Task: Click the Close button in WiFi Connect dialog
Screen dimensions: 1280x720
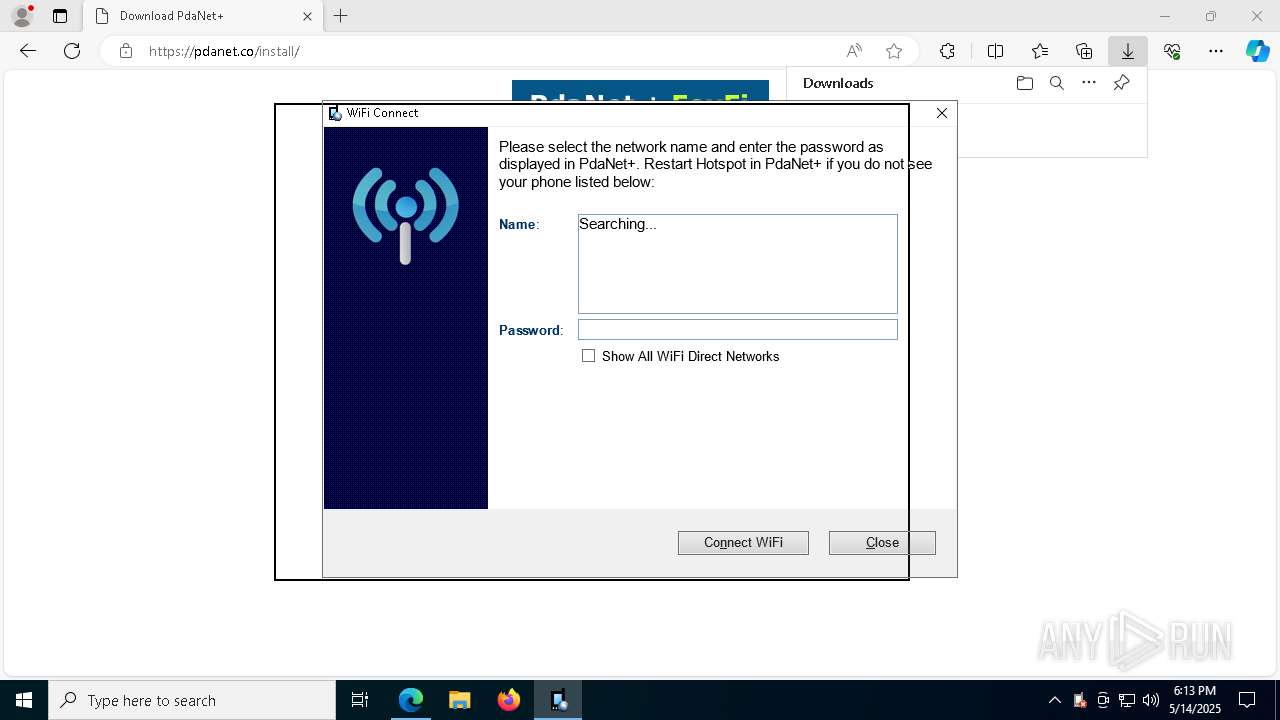Action: 882,542
